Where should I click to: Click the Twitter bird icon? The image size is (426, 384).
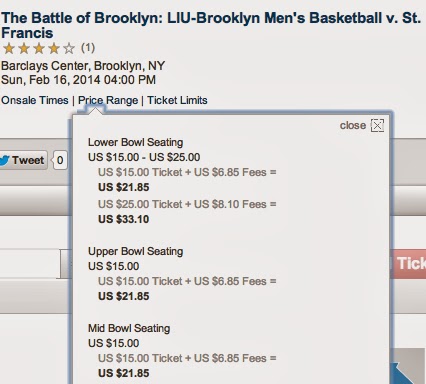click(4, 160)
